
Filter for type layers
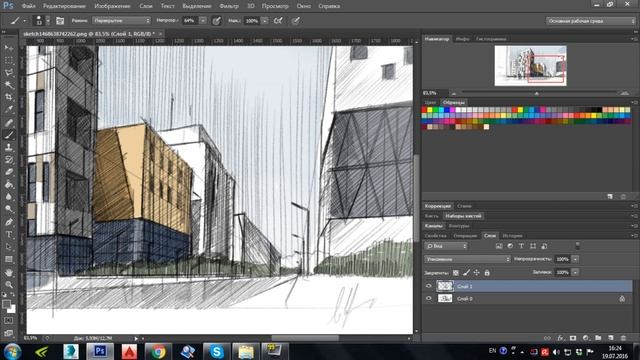522,246
